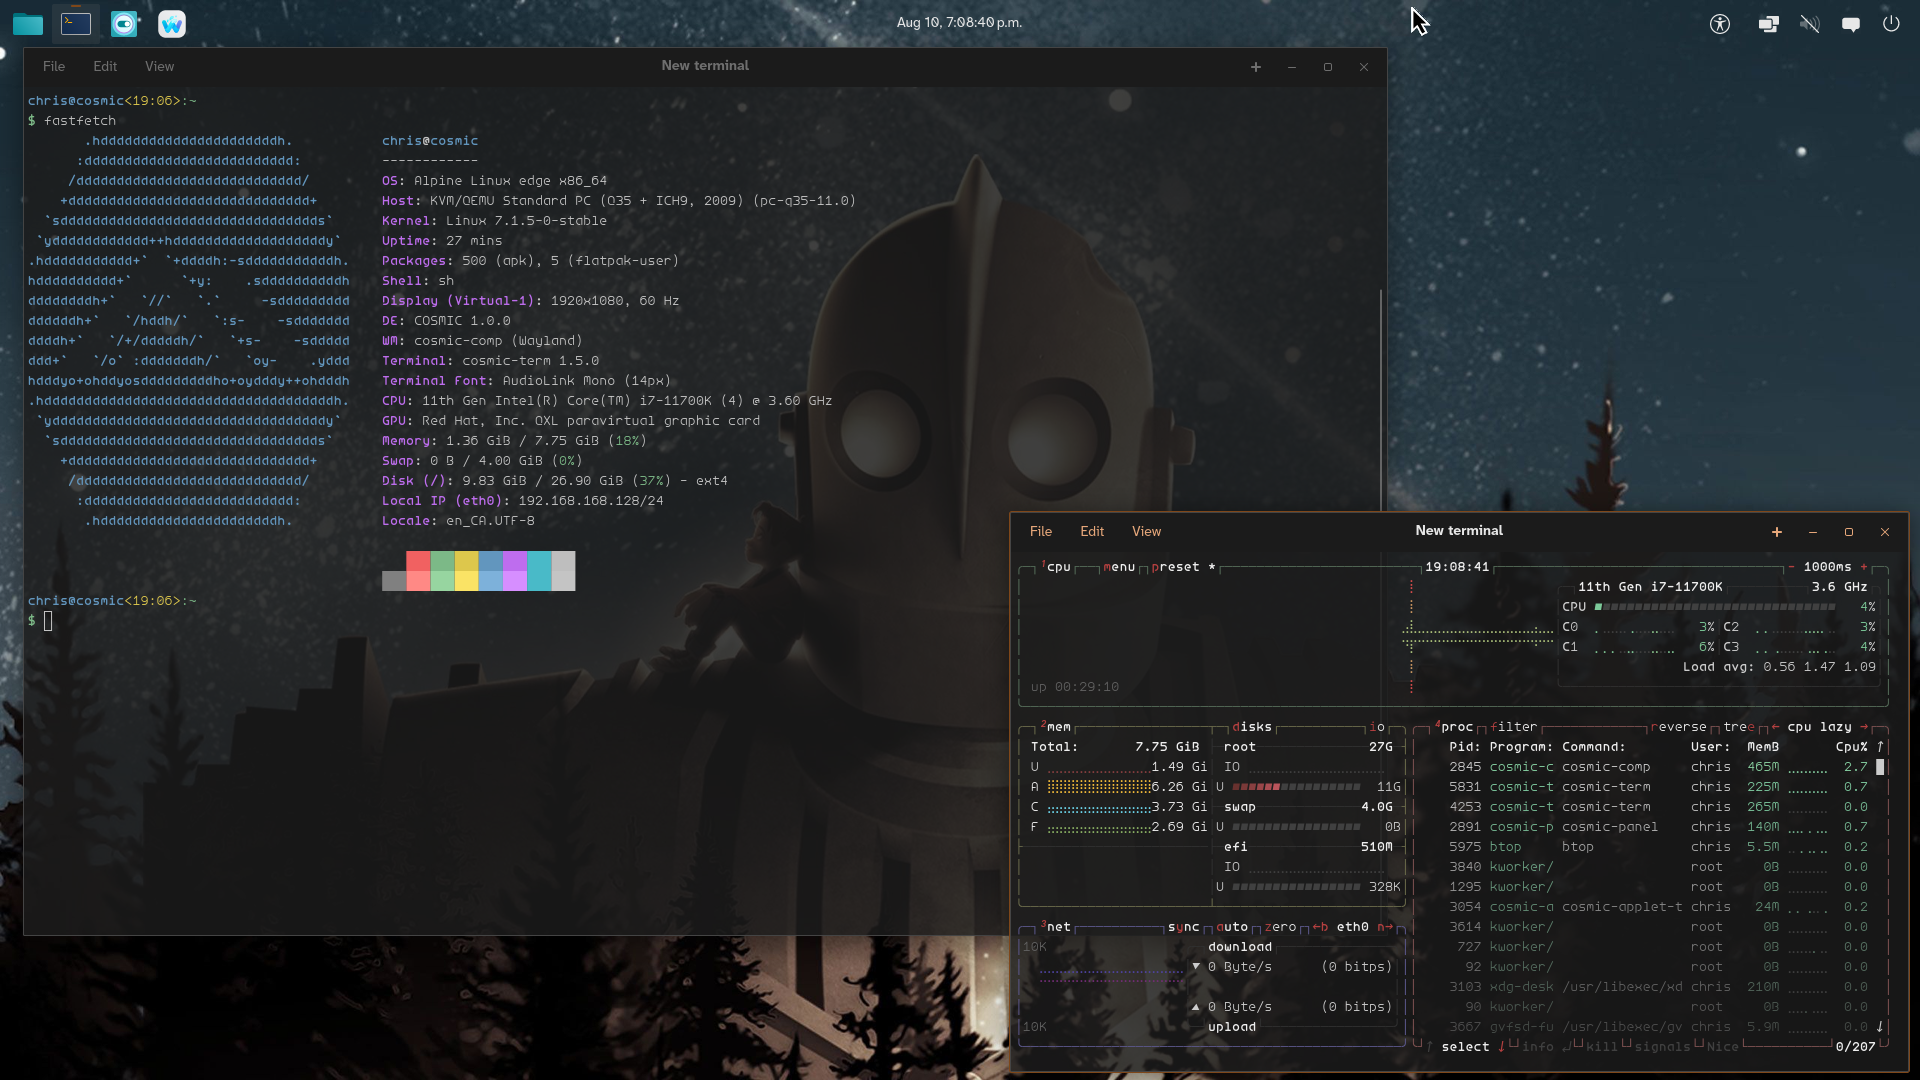Image resolution: width=1920 pixels, height=1080 pixels.
Task: Click zero to reset net totals
Action: pos(1280,927)
